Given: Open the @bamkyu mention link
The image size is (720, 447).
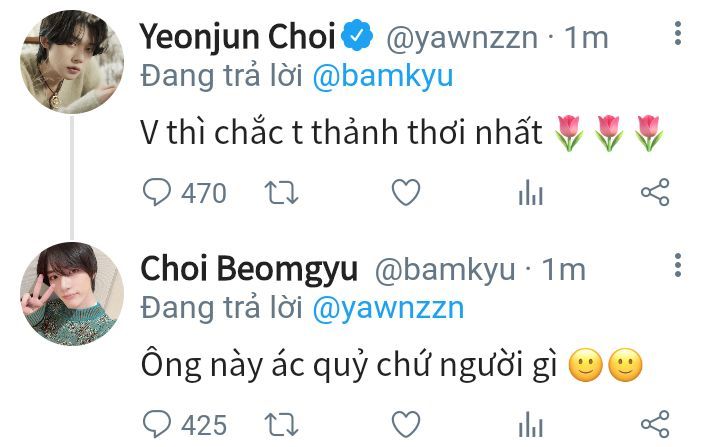Looking at the screenshot, I should point(383,76).
